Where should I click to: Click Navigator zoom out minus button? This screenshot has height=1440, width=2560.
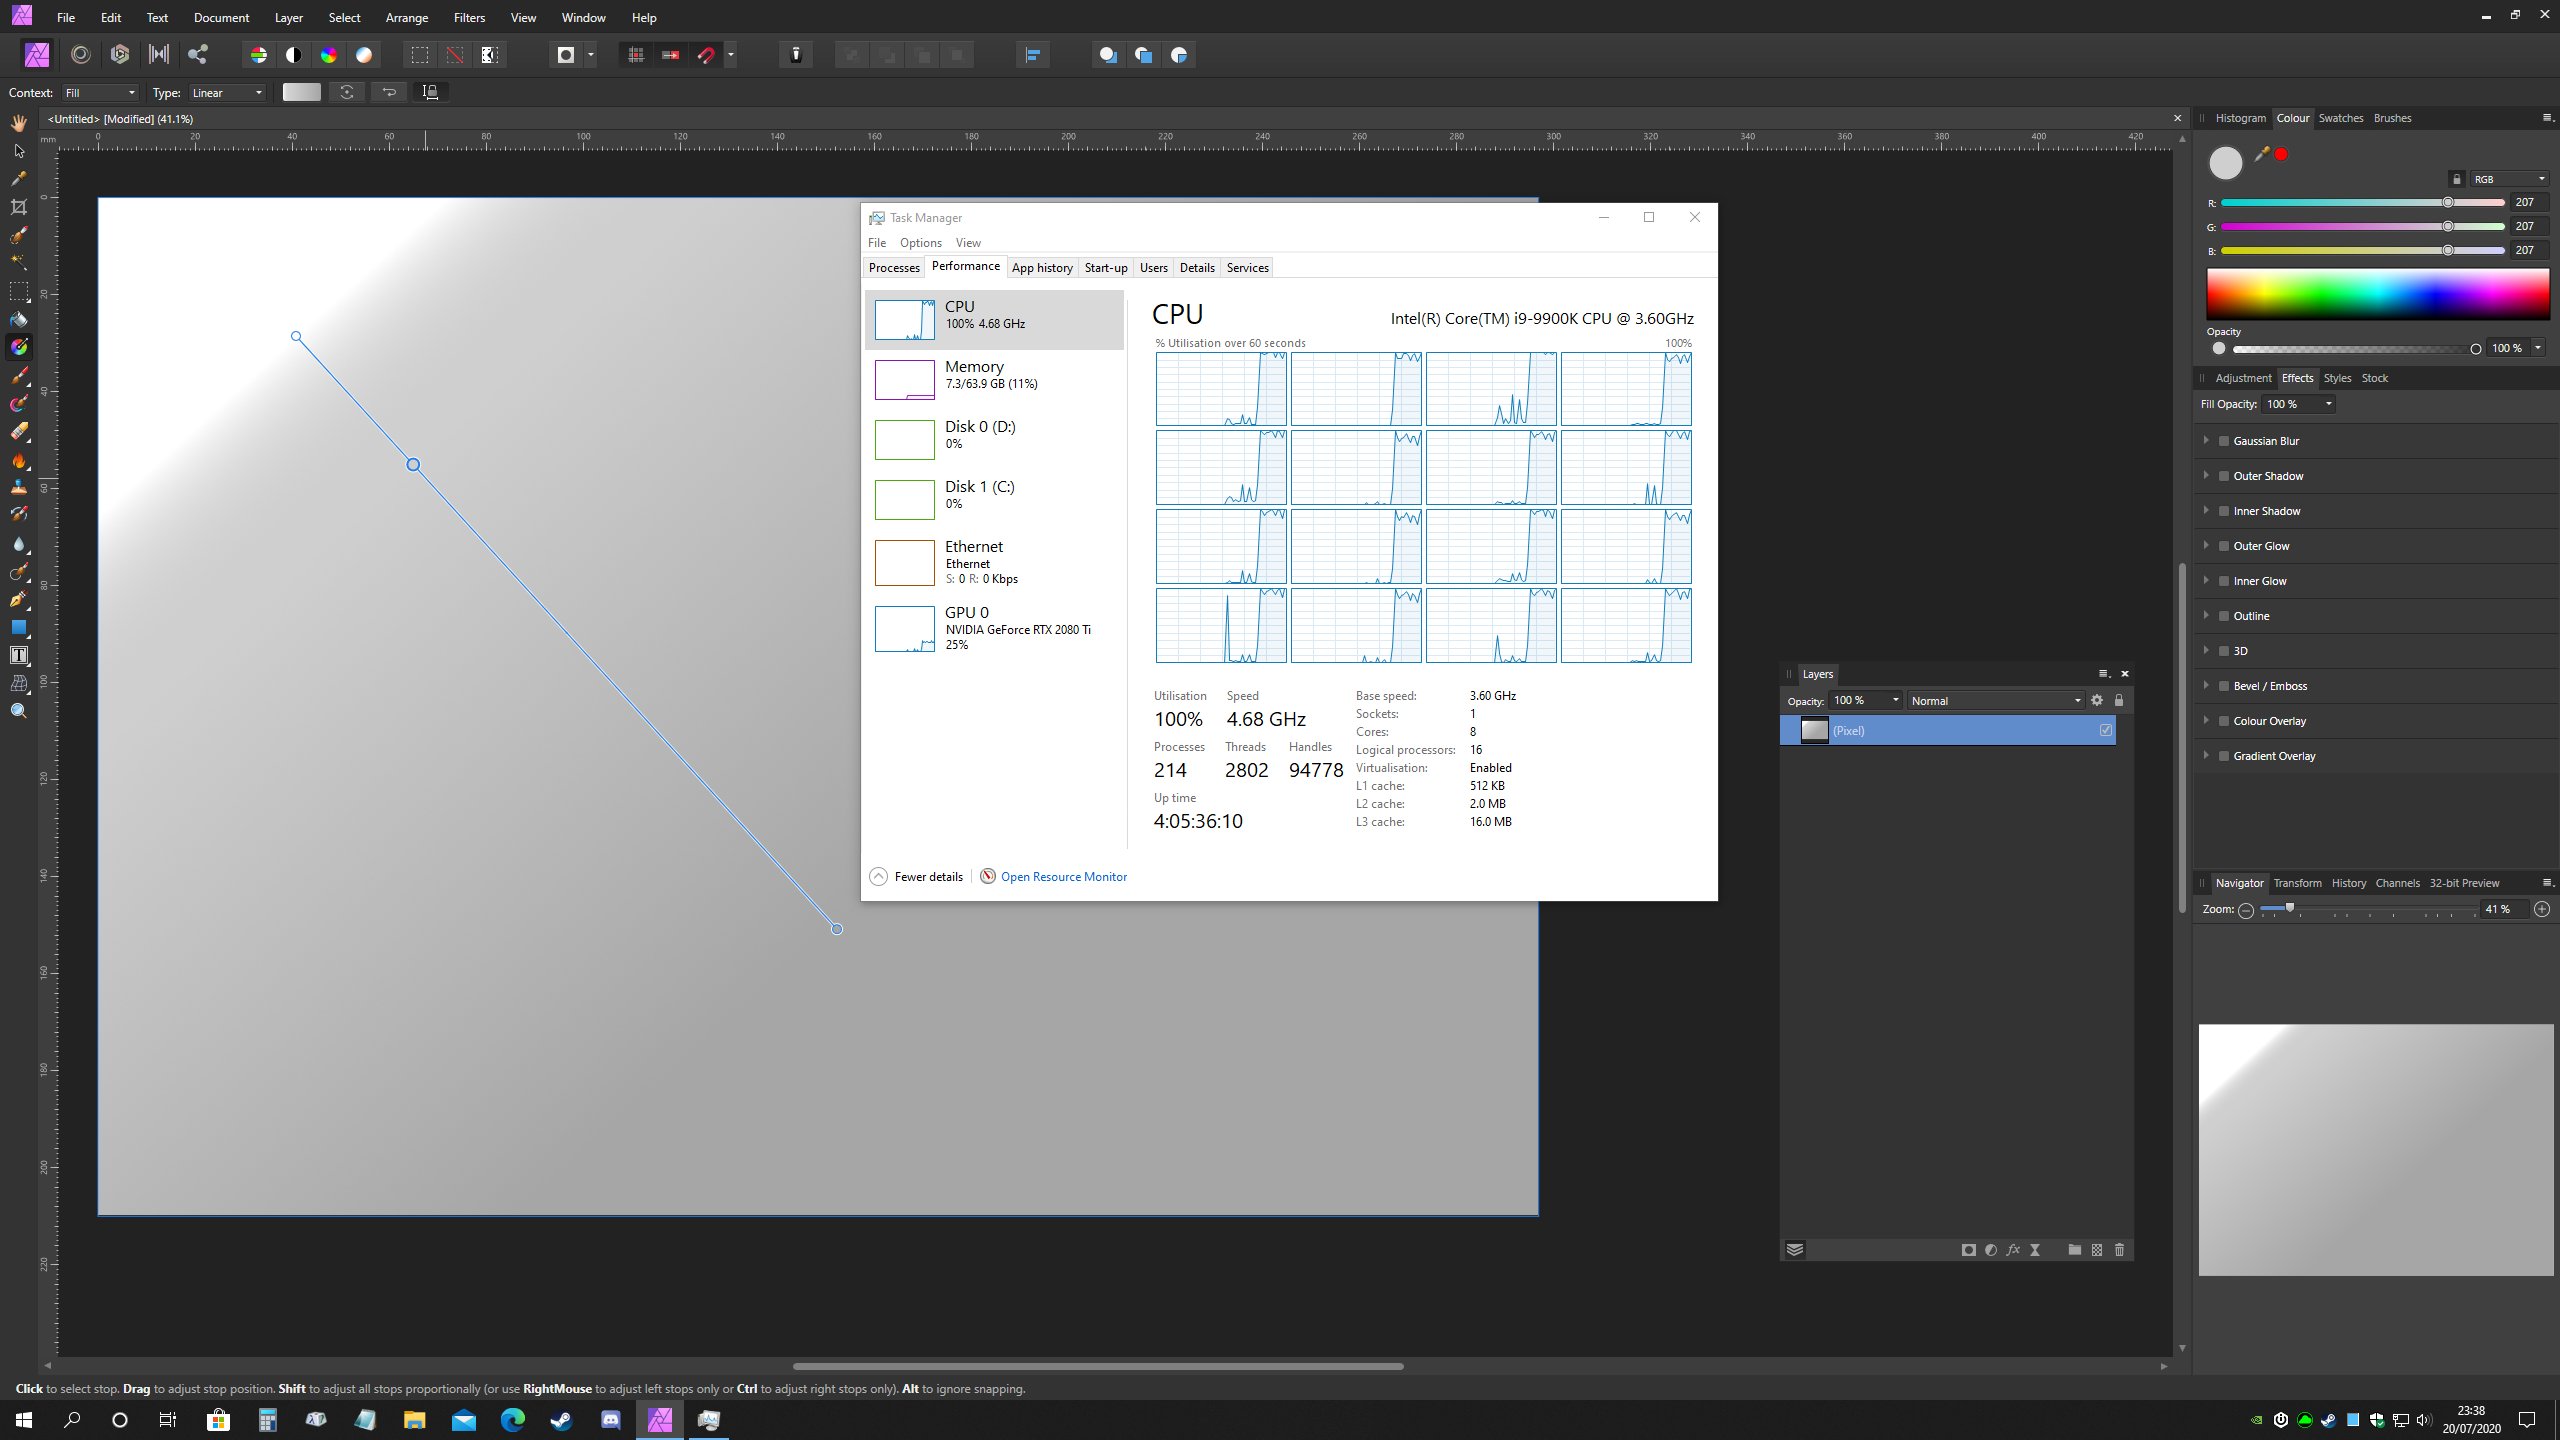(x=2246, y=910)
